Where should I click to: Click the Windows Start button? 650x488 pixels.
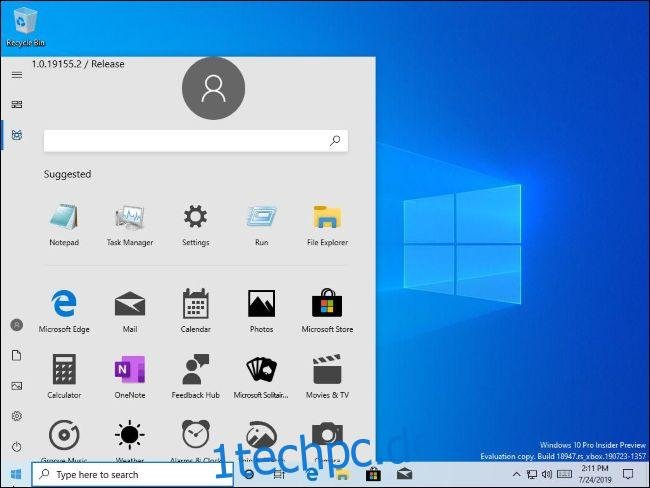pyautogui.click(x=16, y=474)
